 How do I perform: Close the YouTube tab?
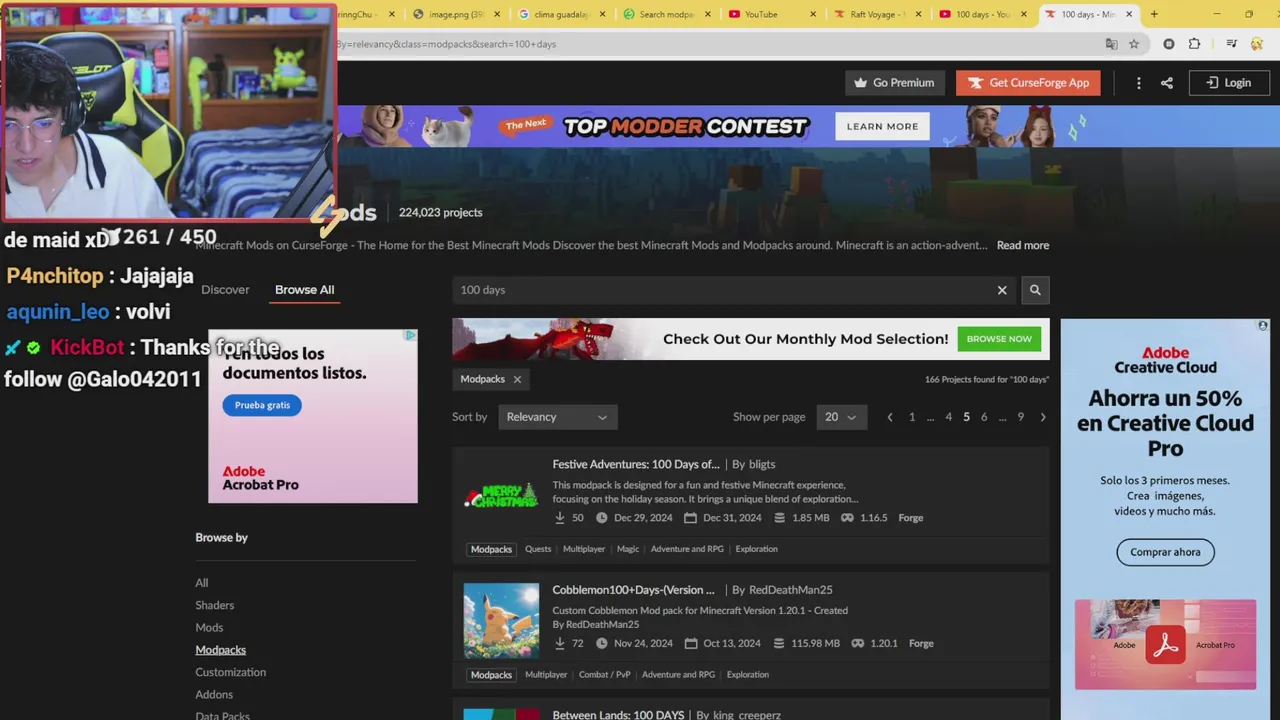[x=813, y=14]
